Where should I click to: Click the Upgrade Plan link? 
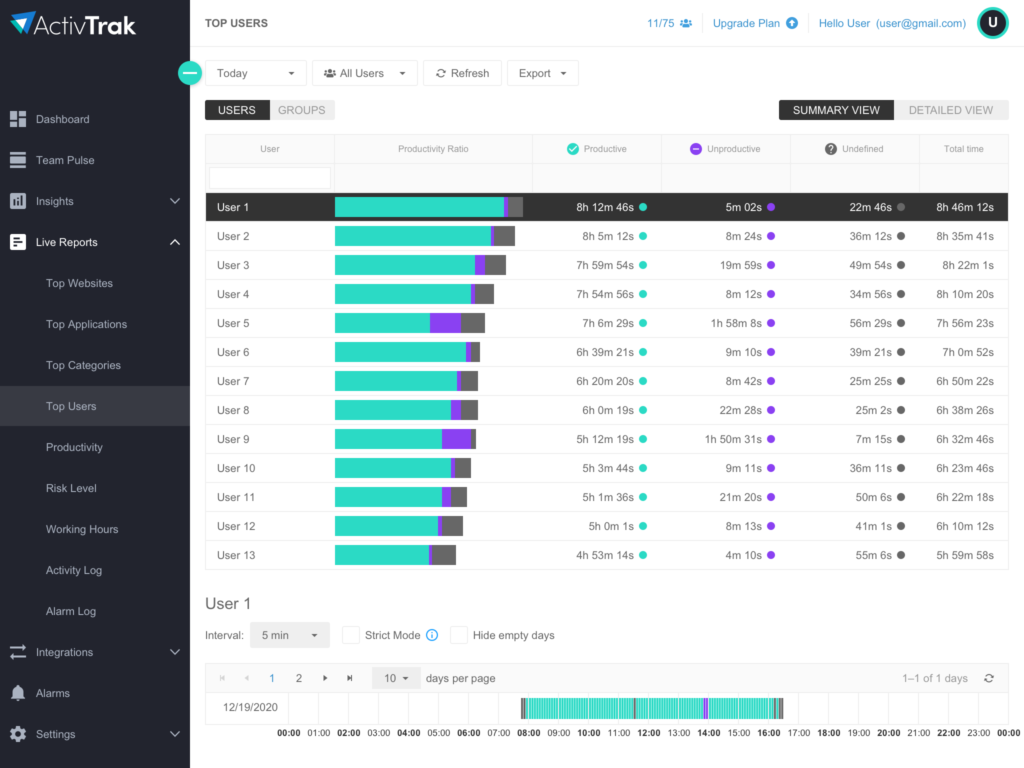(747, 22)
